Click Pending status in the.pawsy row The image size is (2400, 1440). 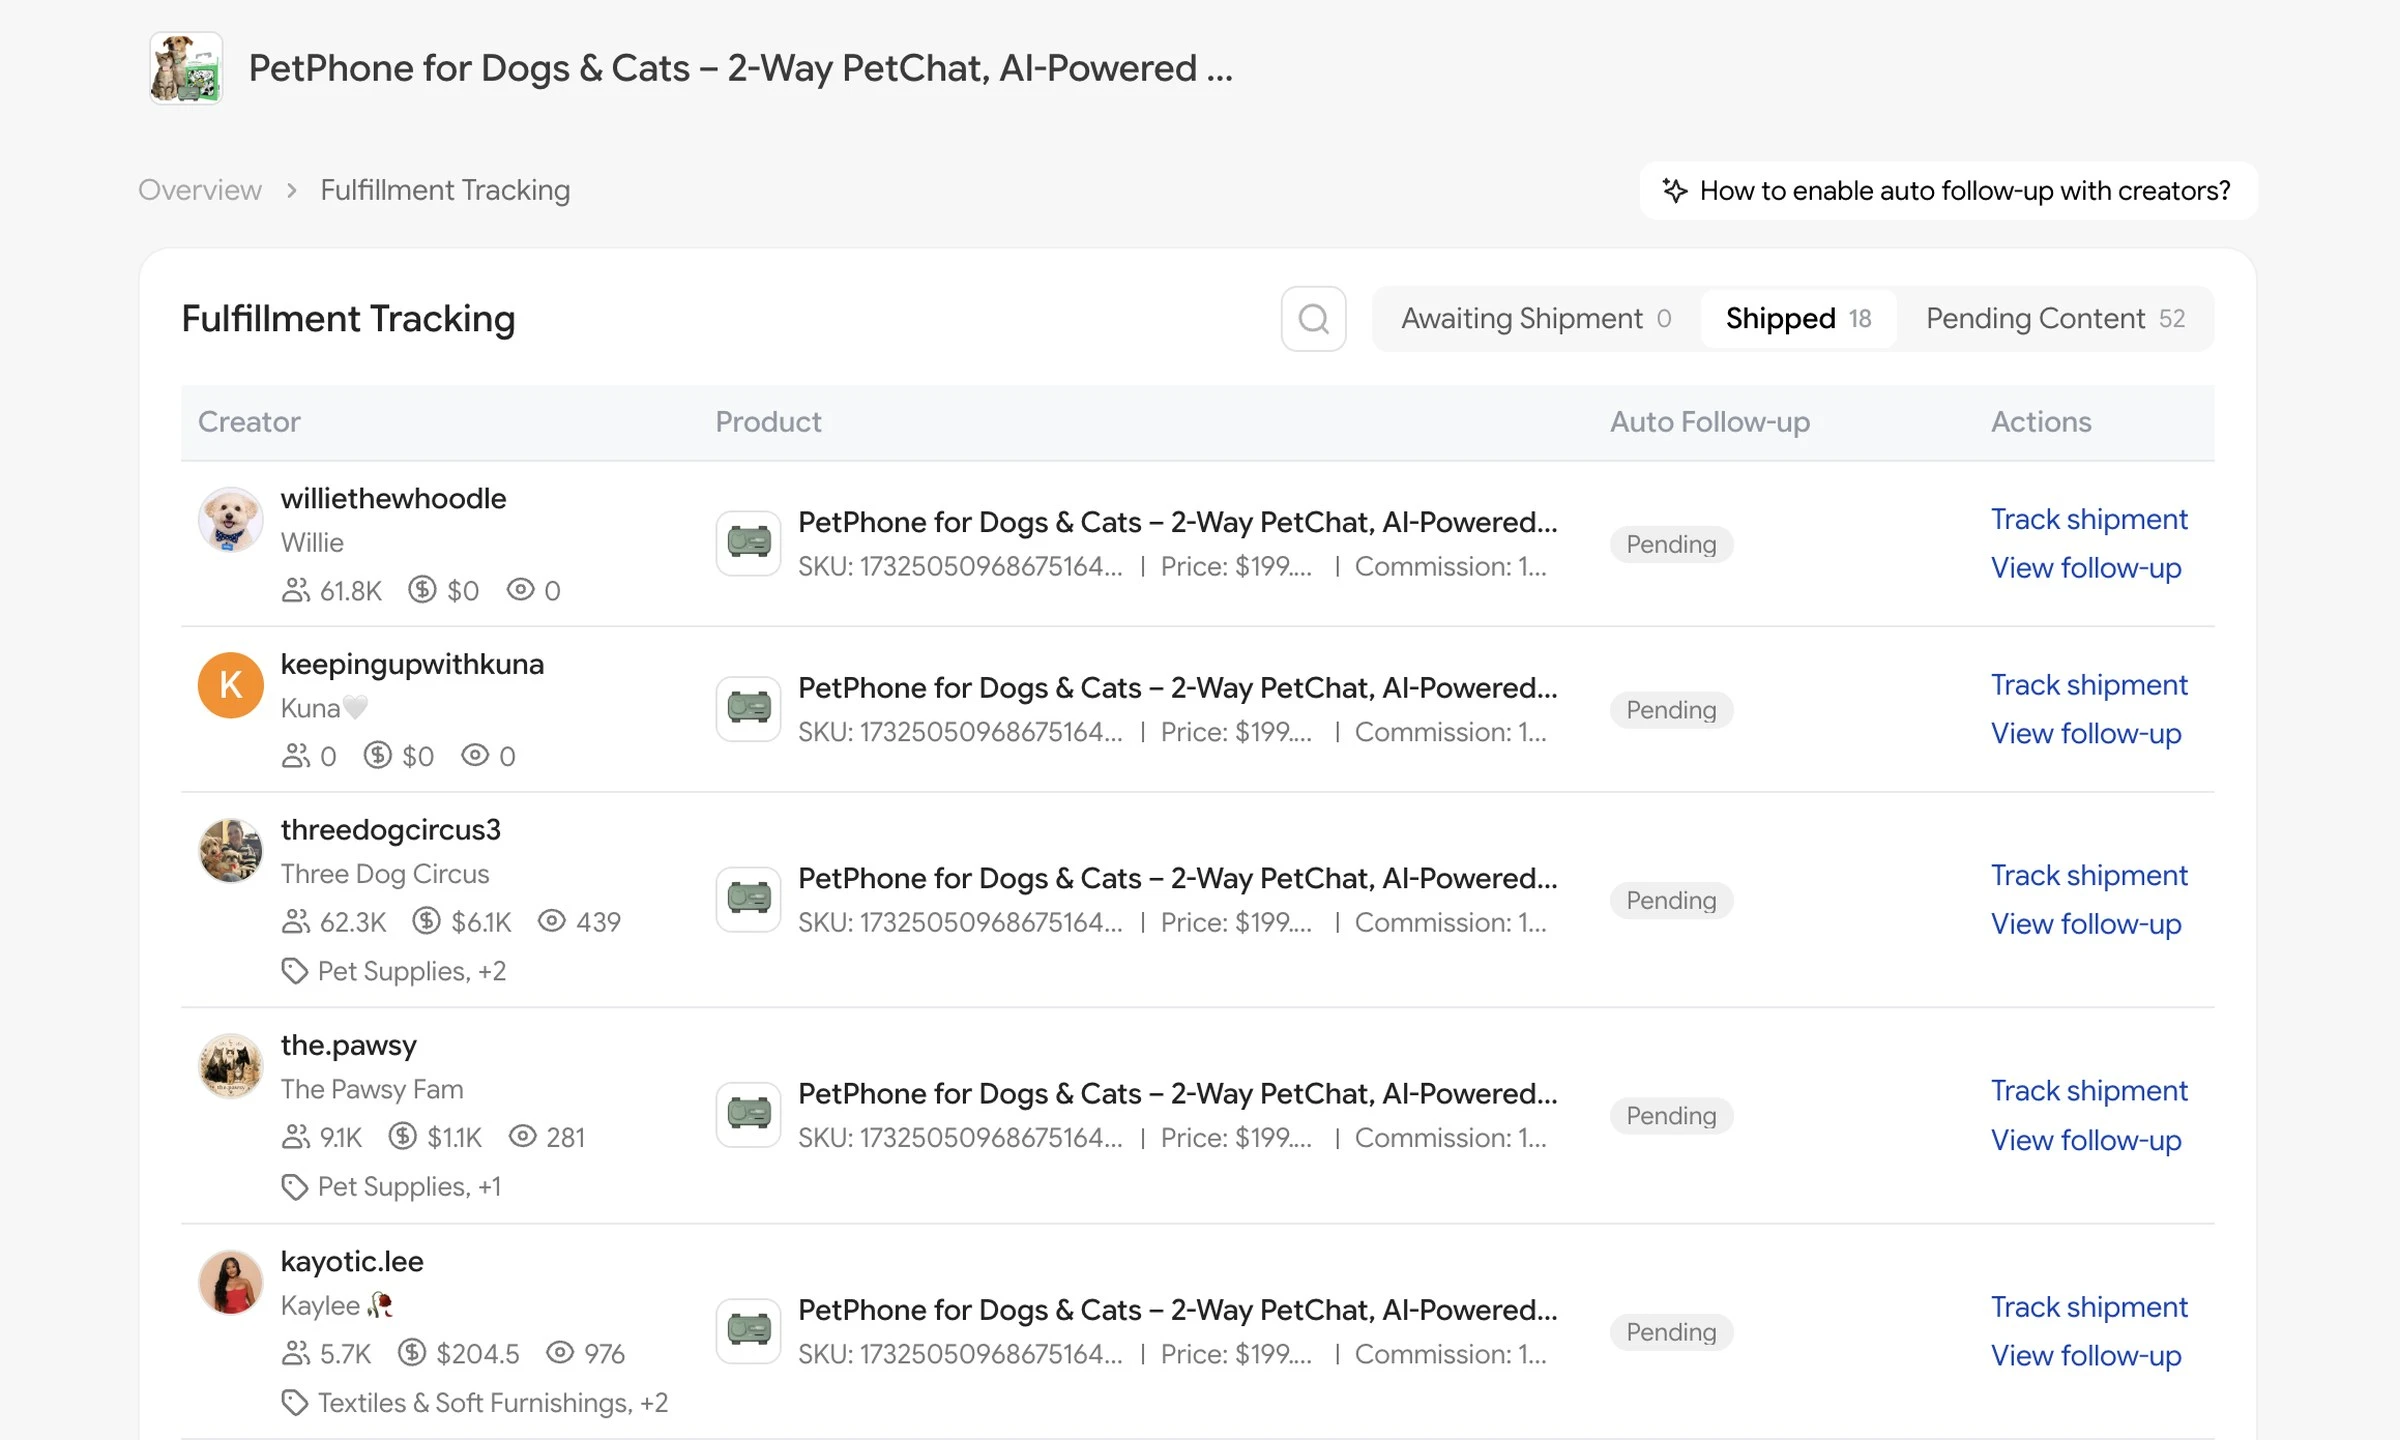click(x=1671, y=1115)
